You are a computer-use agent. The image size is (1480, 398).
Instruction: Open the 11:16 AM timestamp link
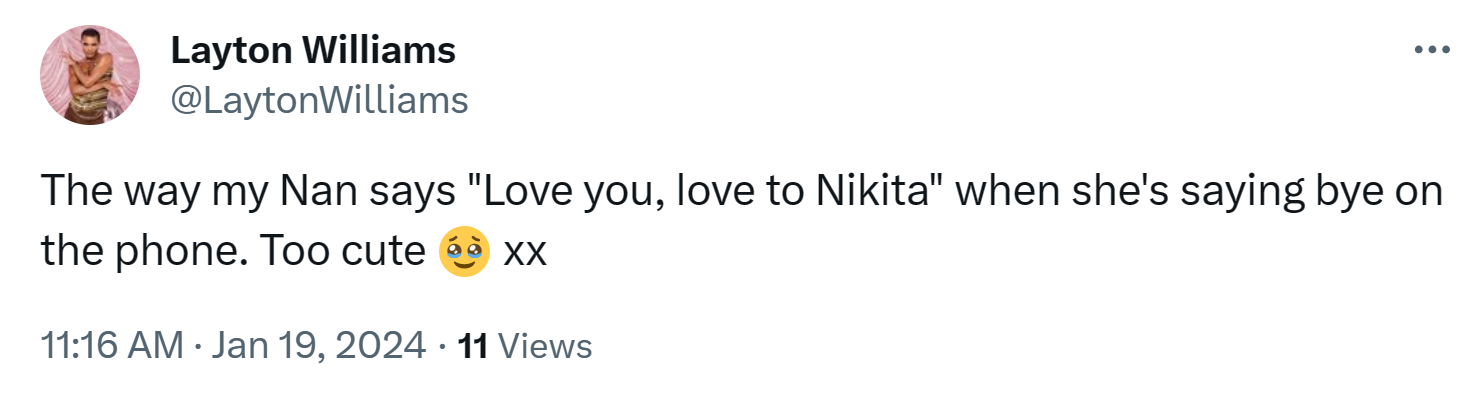(x=112, y=346)
